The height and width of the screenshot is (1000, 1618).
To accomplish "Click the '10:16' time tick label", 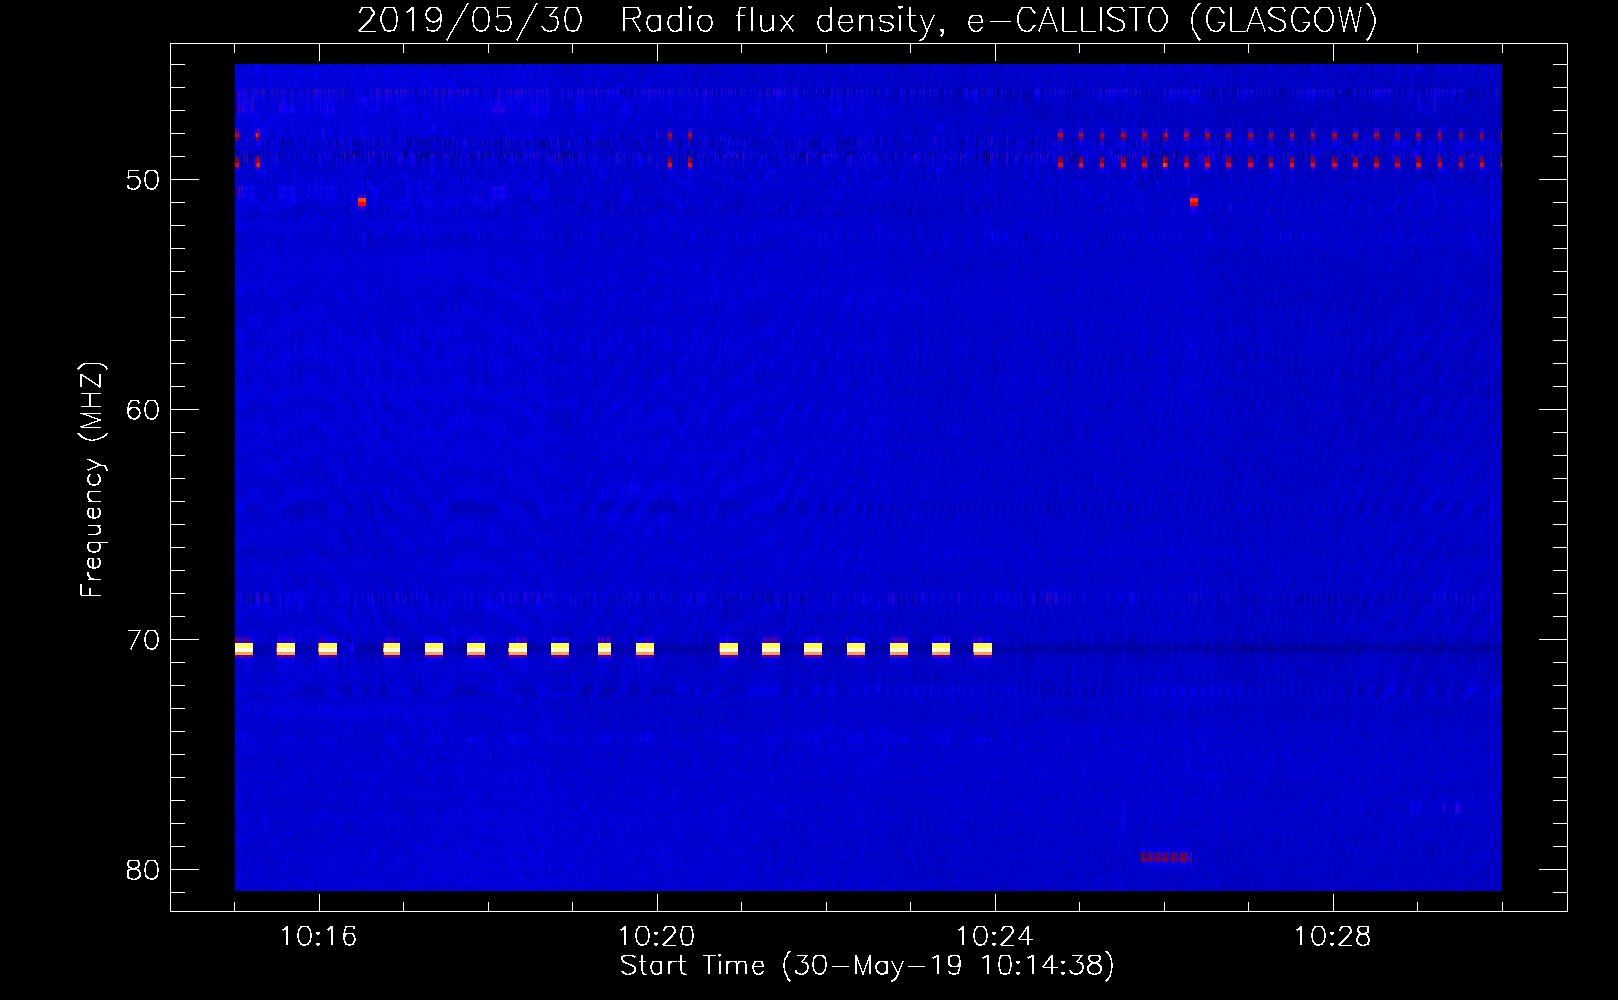I will (318, 937).
